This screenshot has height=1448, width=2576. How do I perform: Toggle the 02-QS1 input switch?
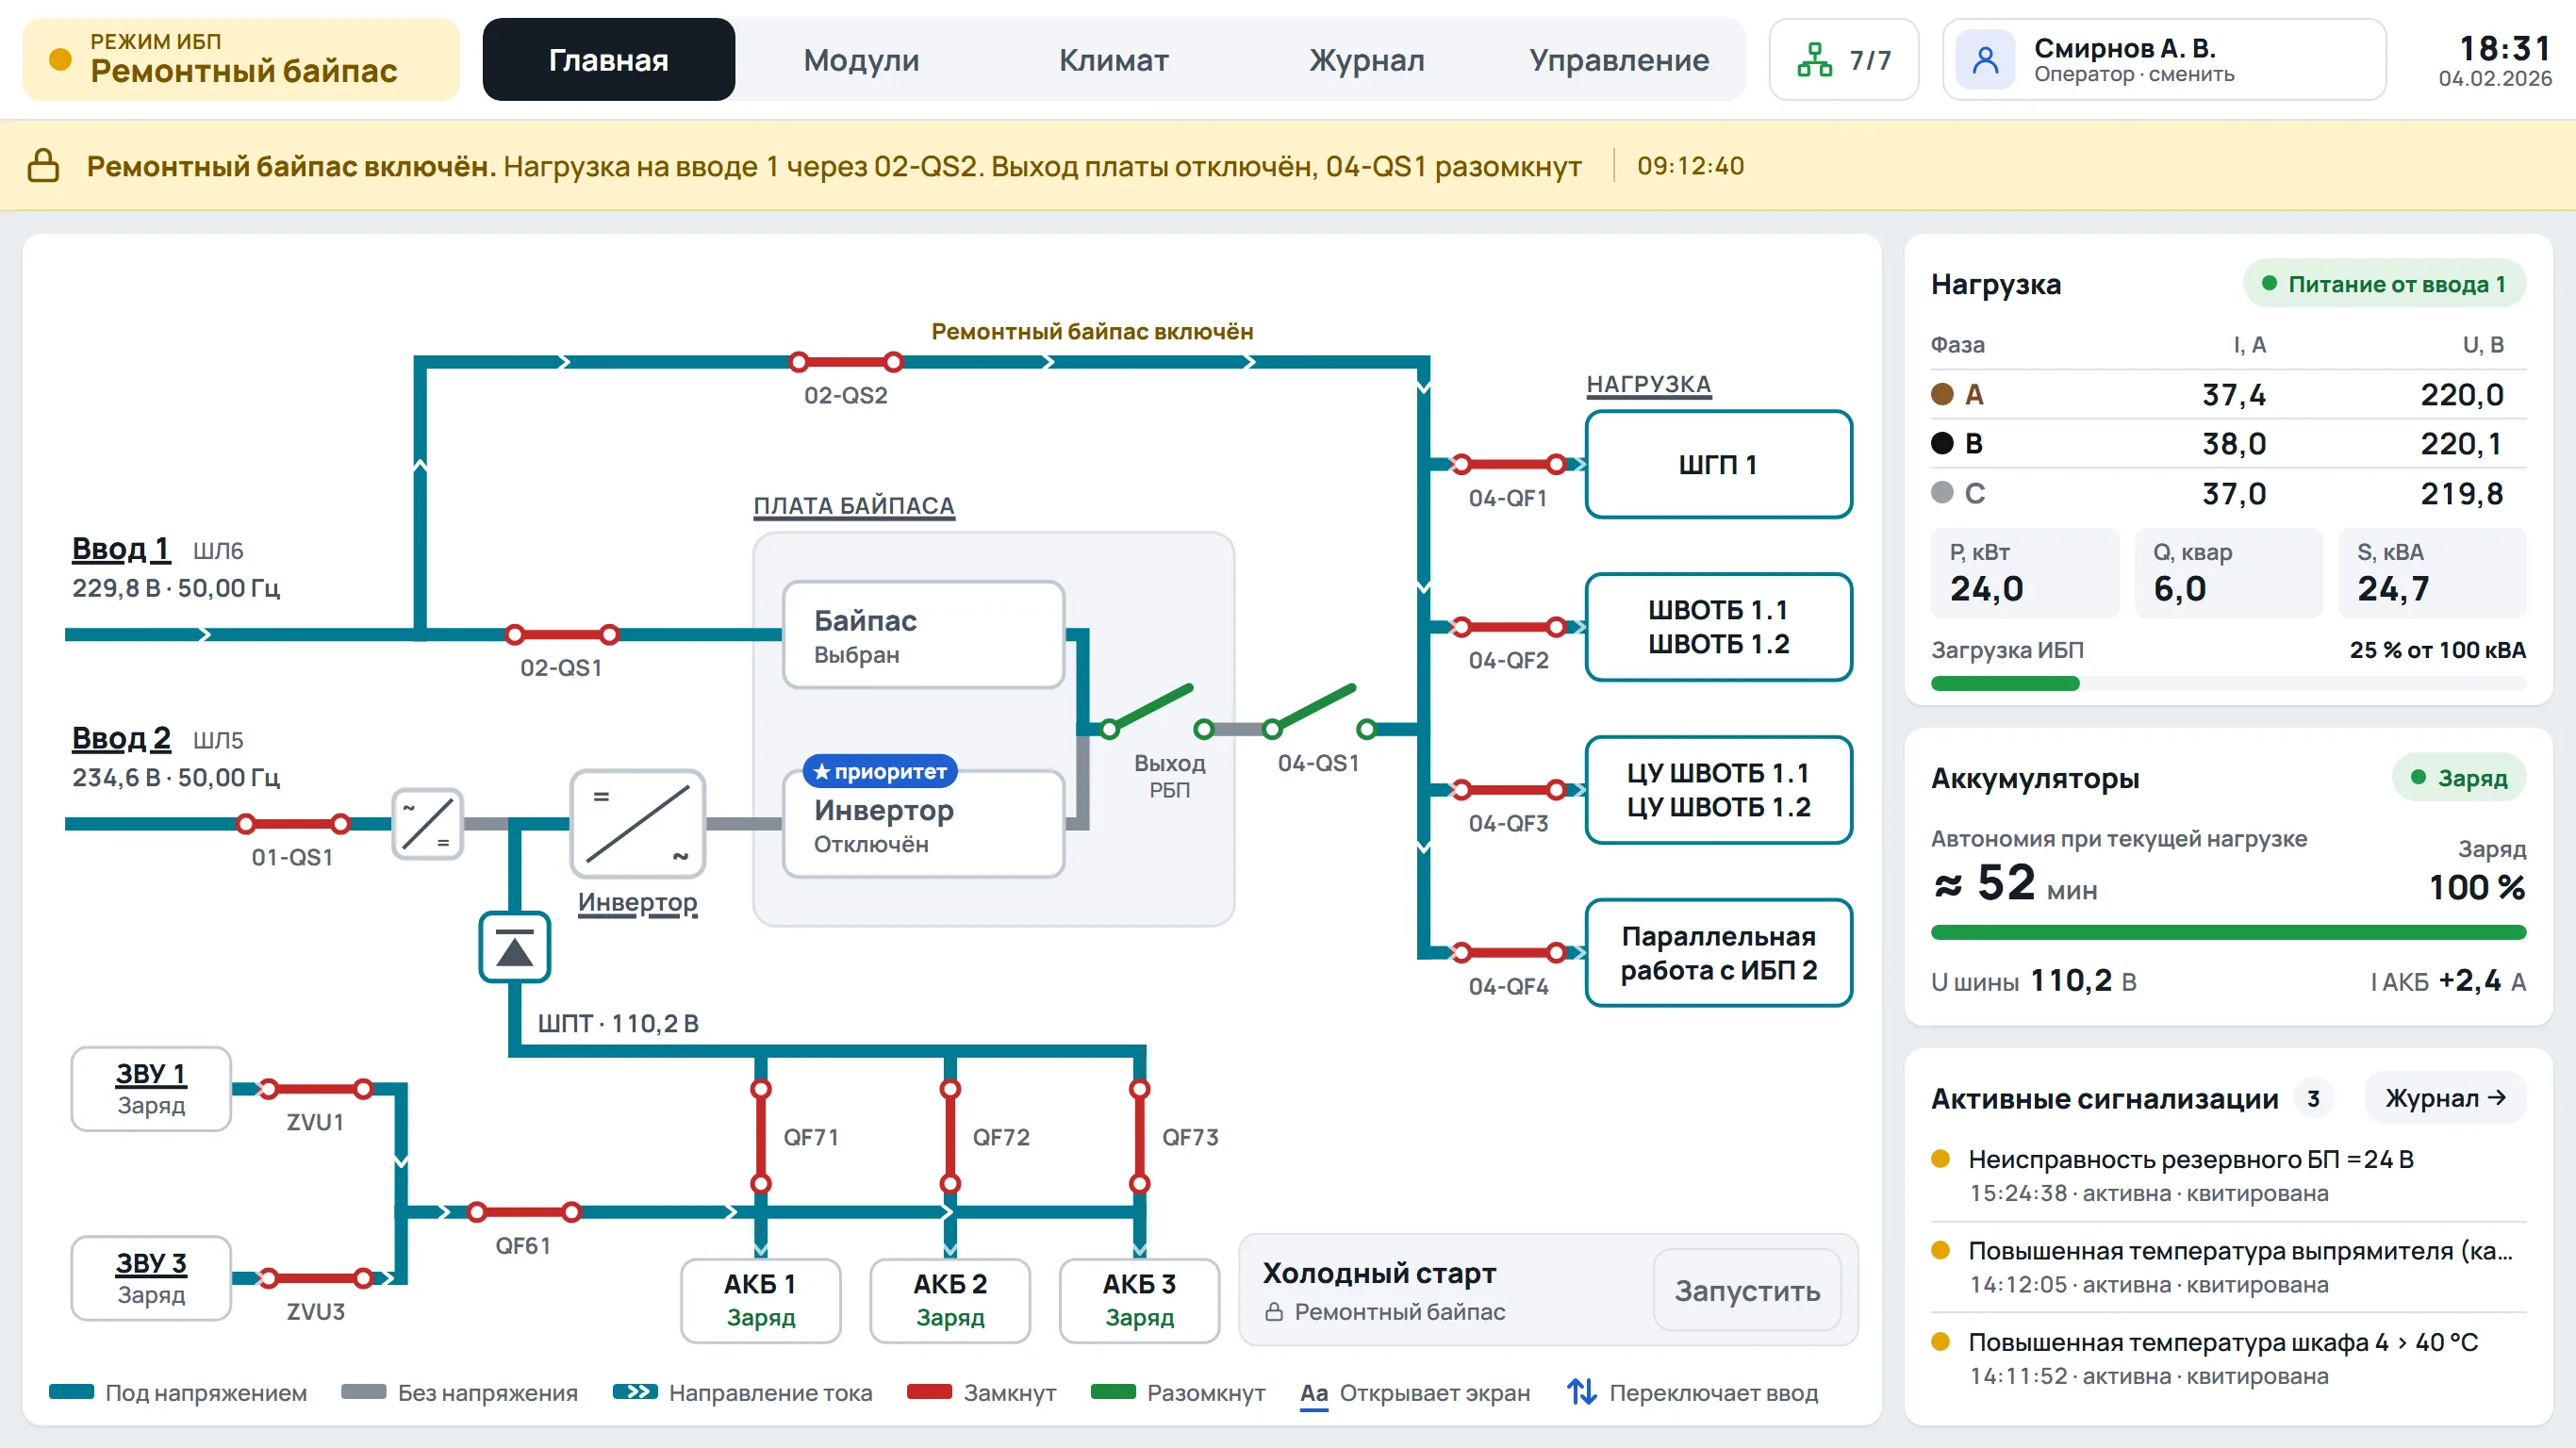[562, 634]
